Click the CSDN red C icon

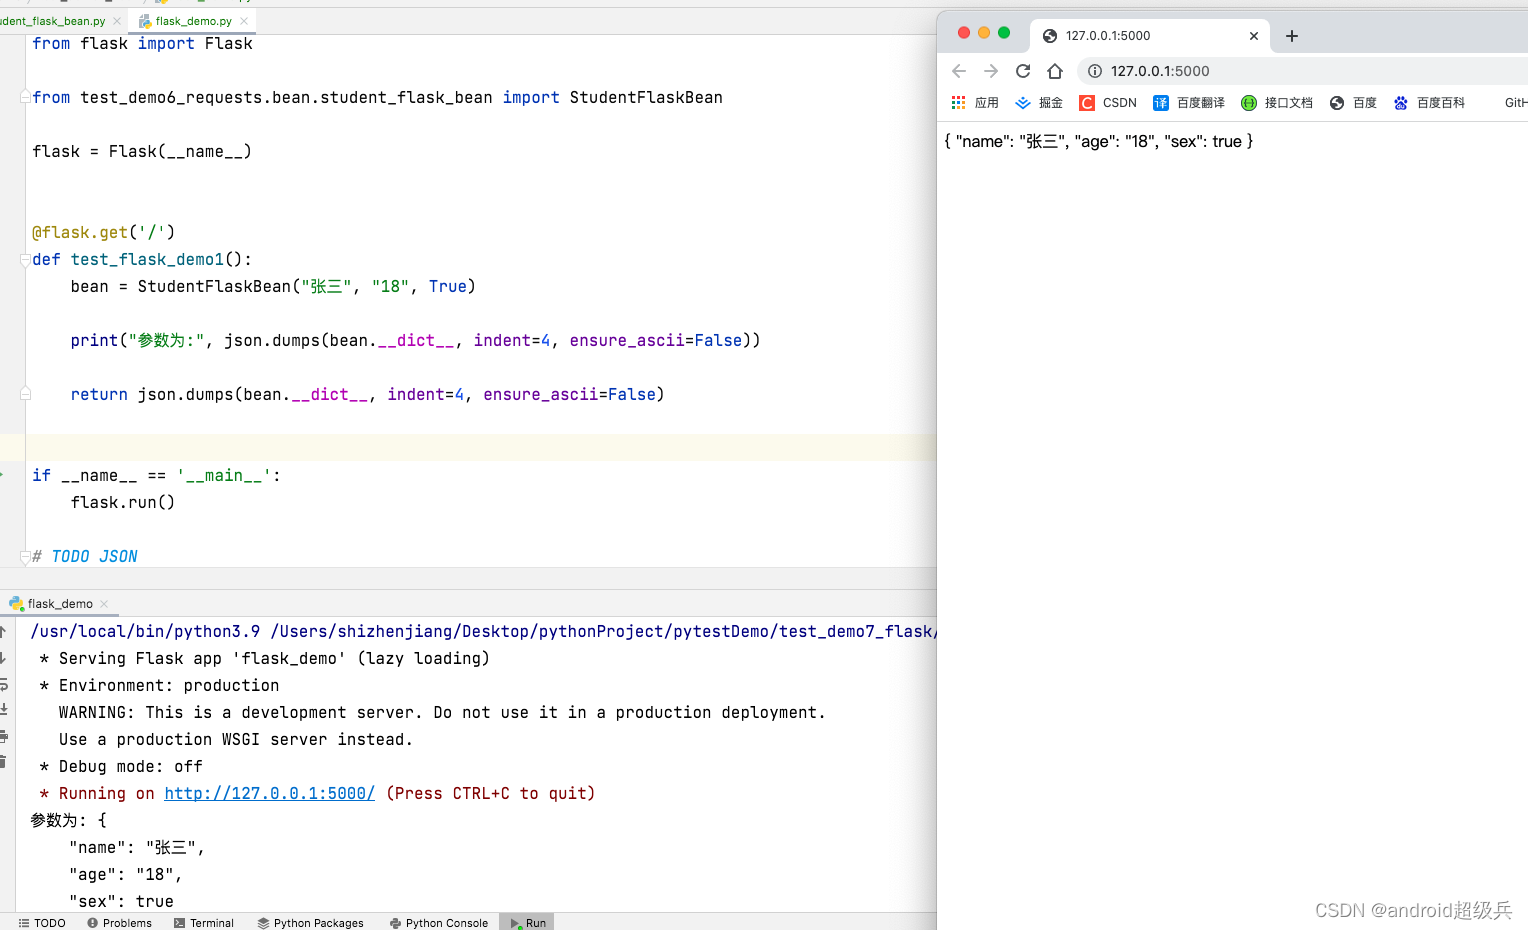tap(1087, 103)
